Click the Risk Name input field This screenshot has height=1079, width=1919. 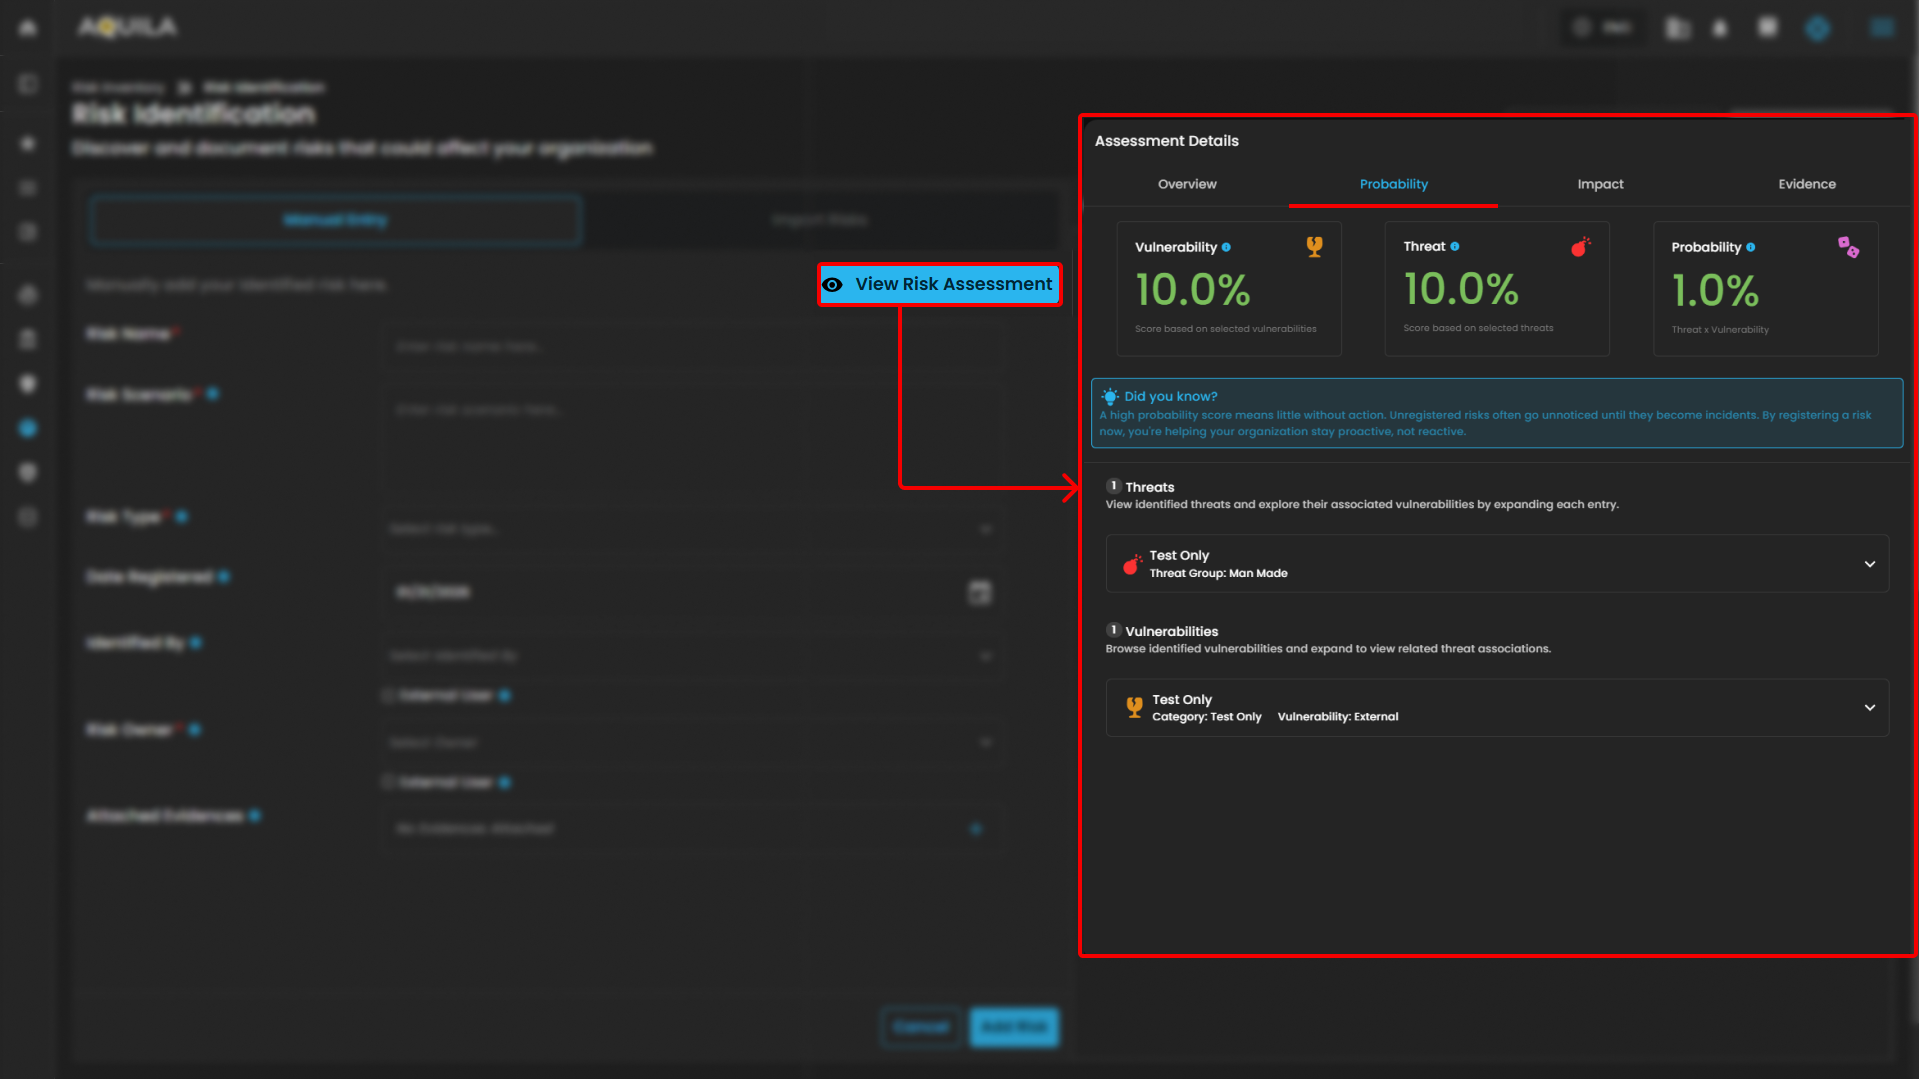tap(690, 346)
